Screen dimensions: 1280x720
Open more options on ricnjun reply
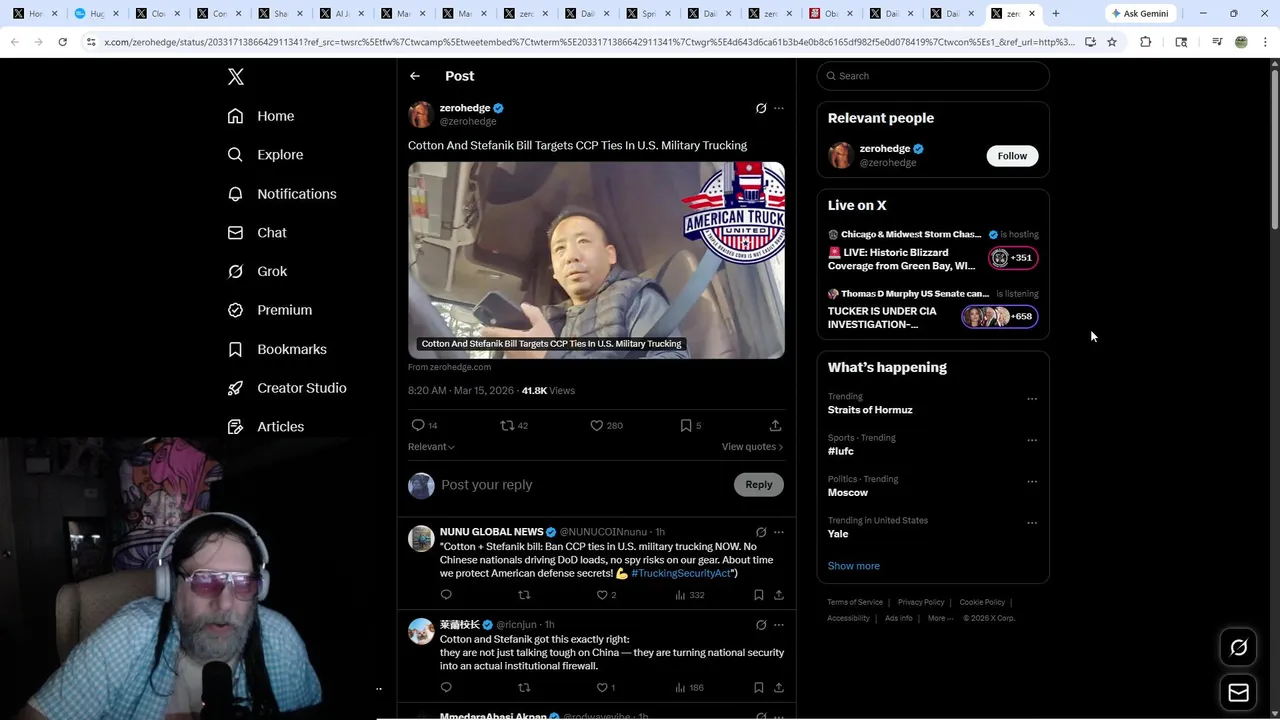(779, 625)
